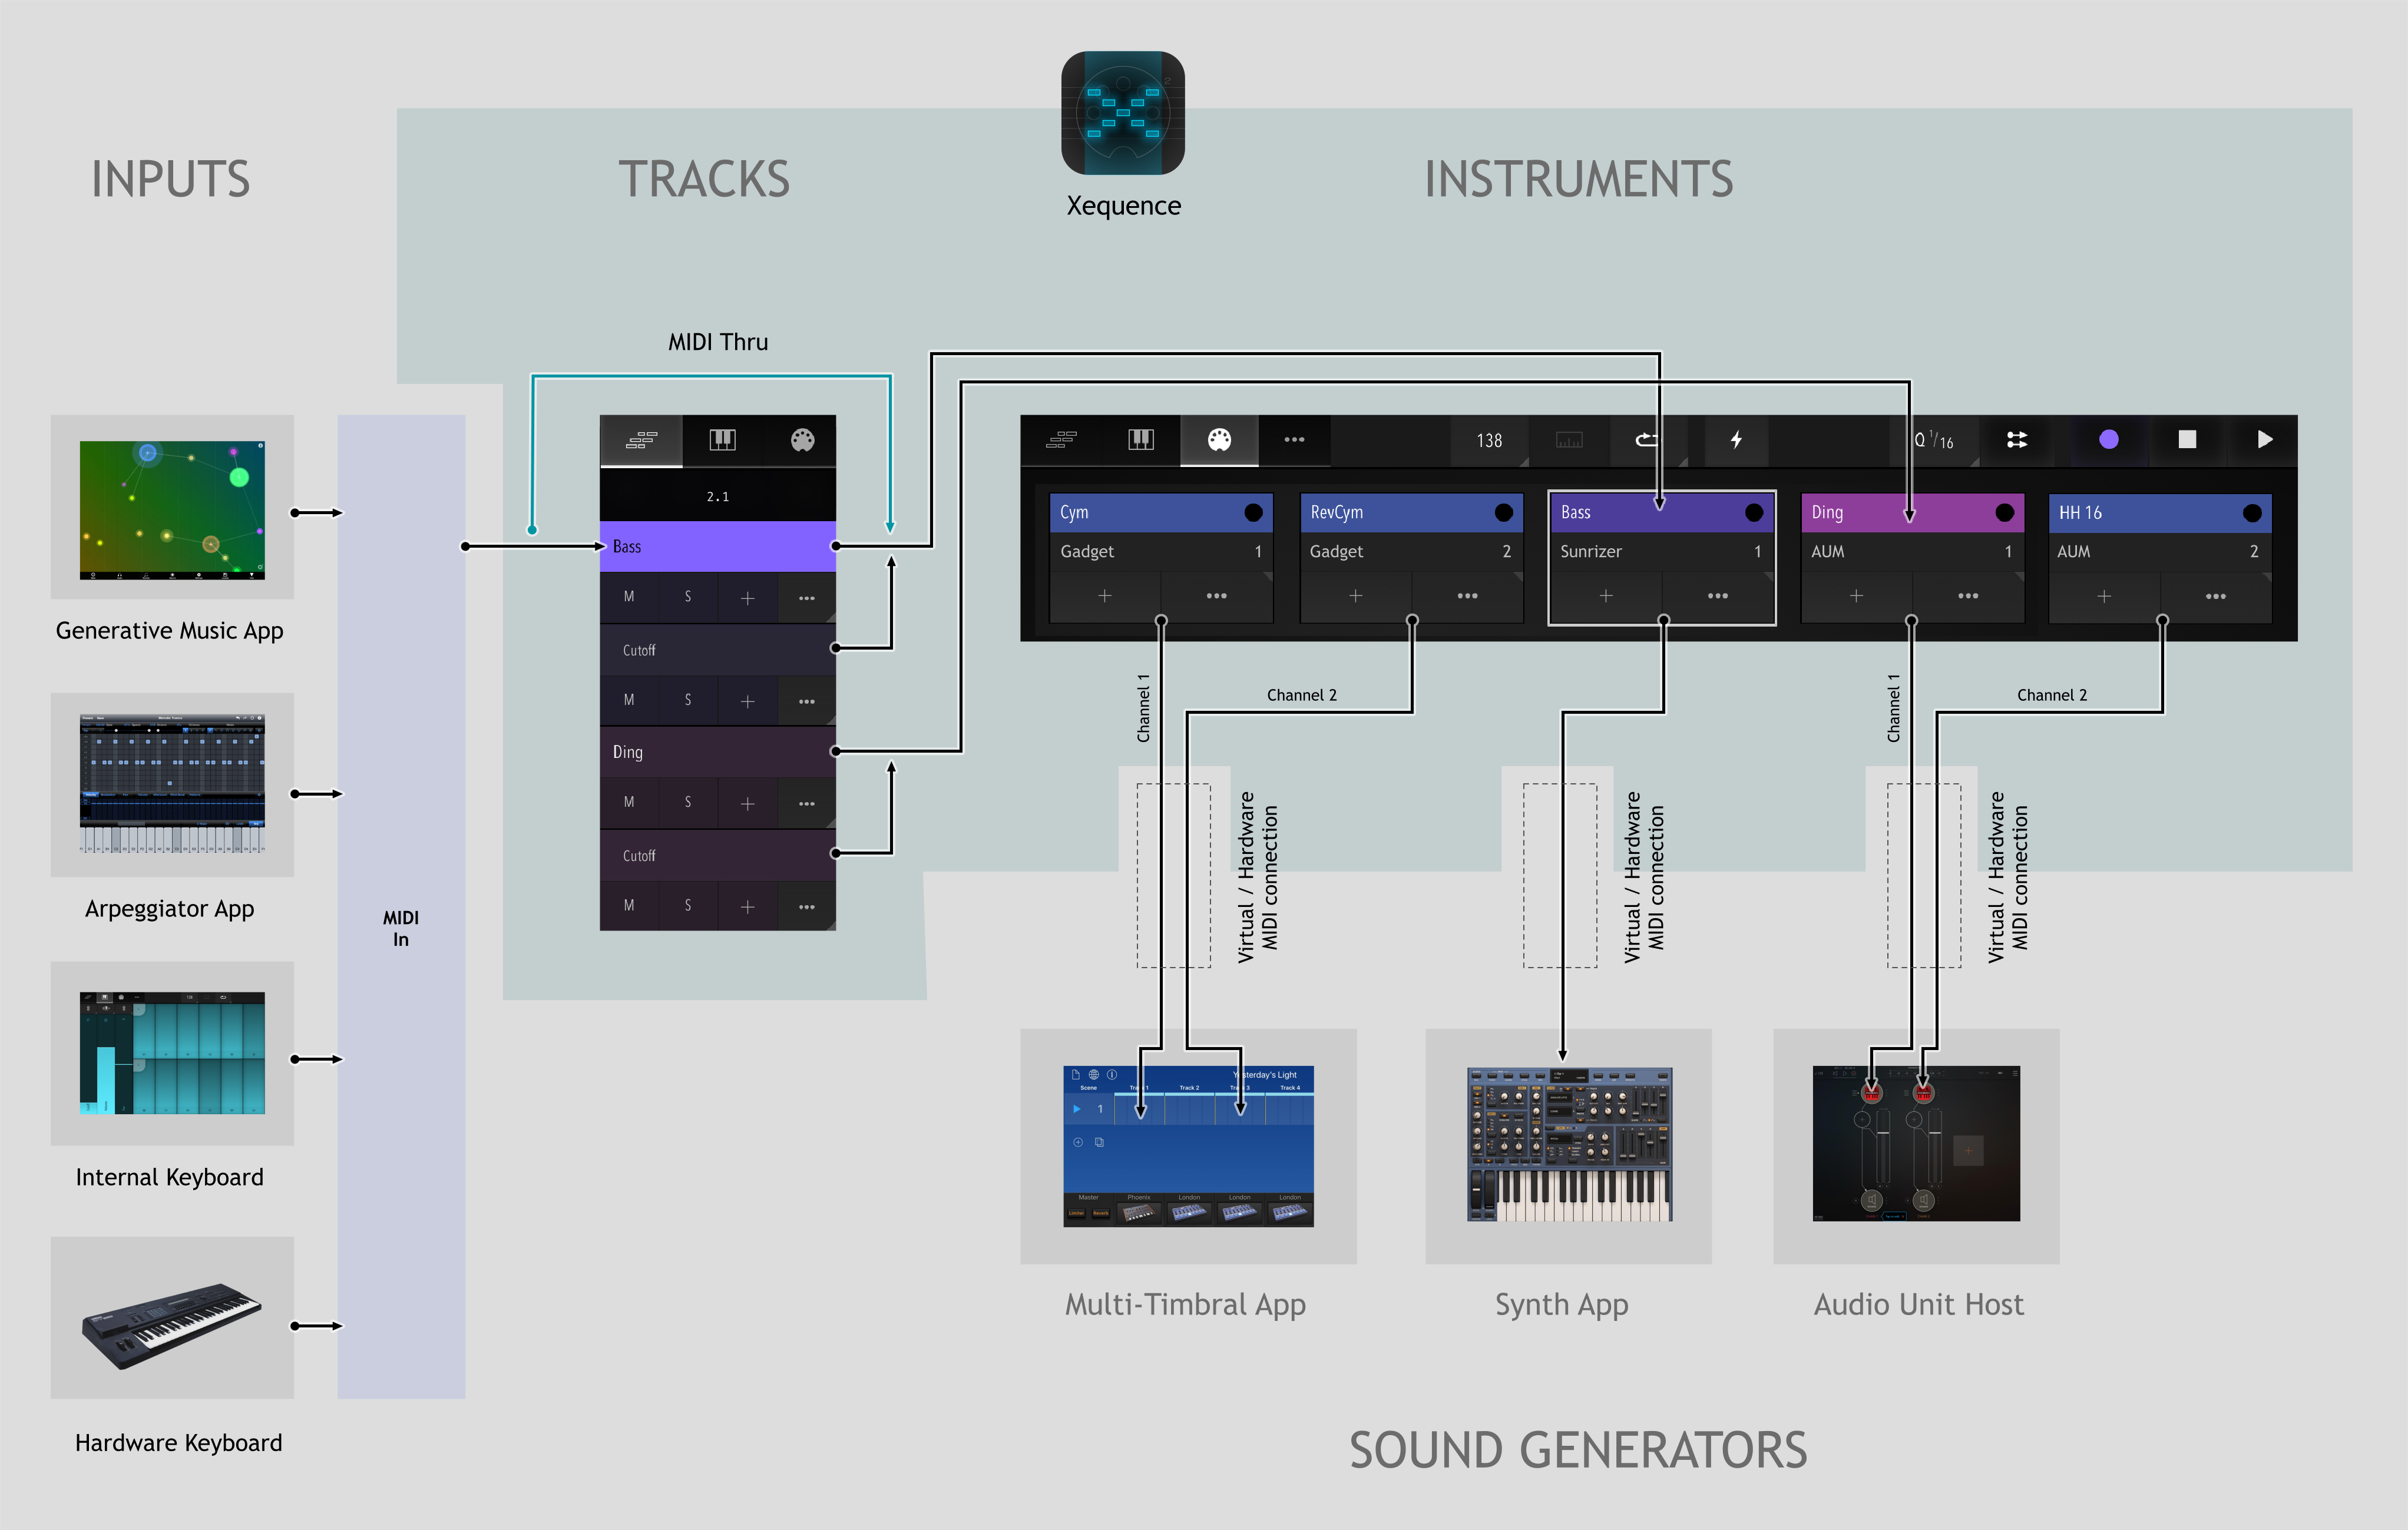The width and height of the screenshot is (2408, 1530).
Task: Select the HH 16 instrument header
Action: coord(2161,512)
